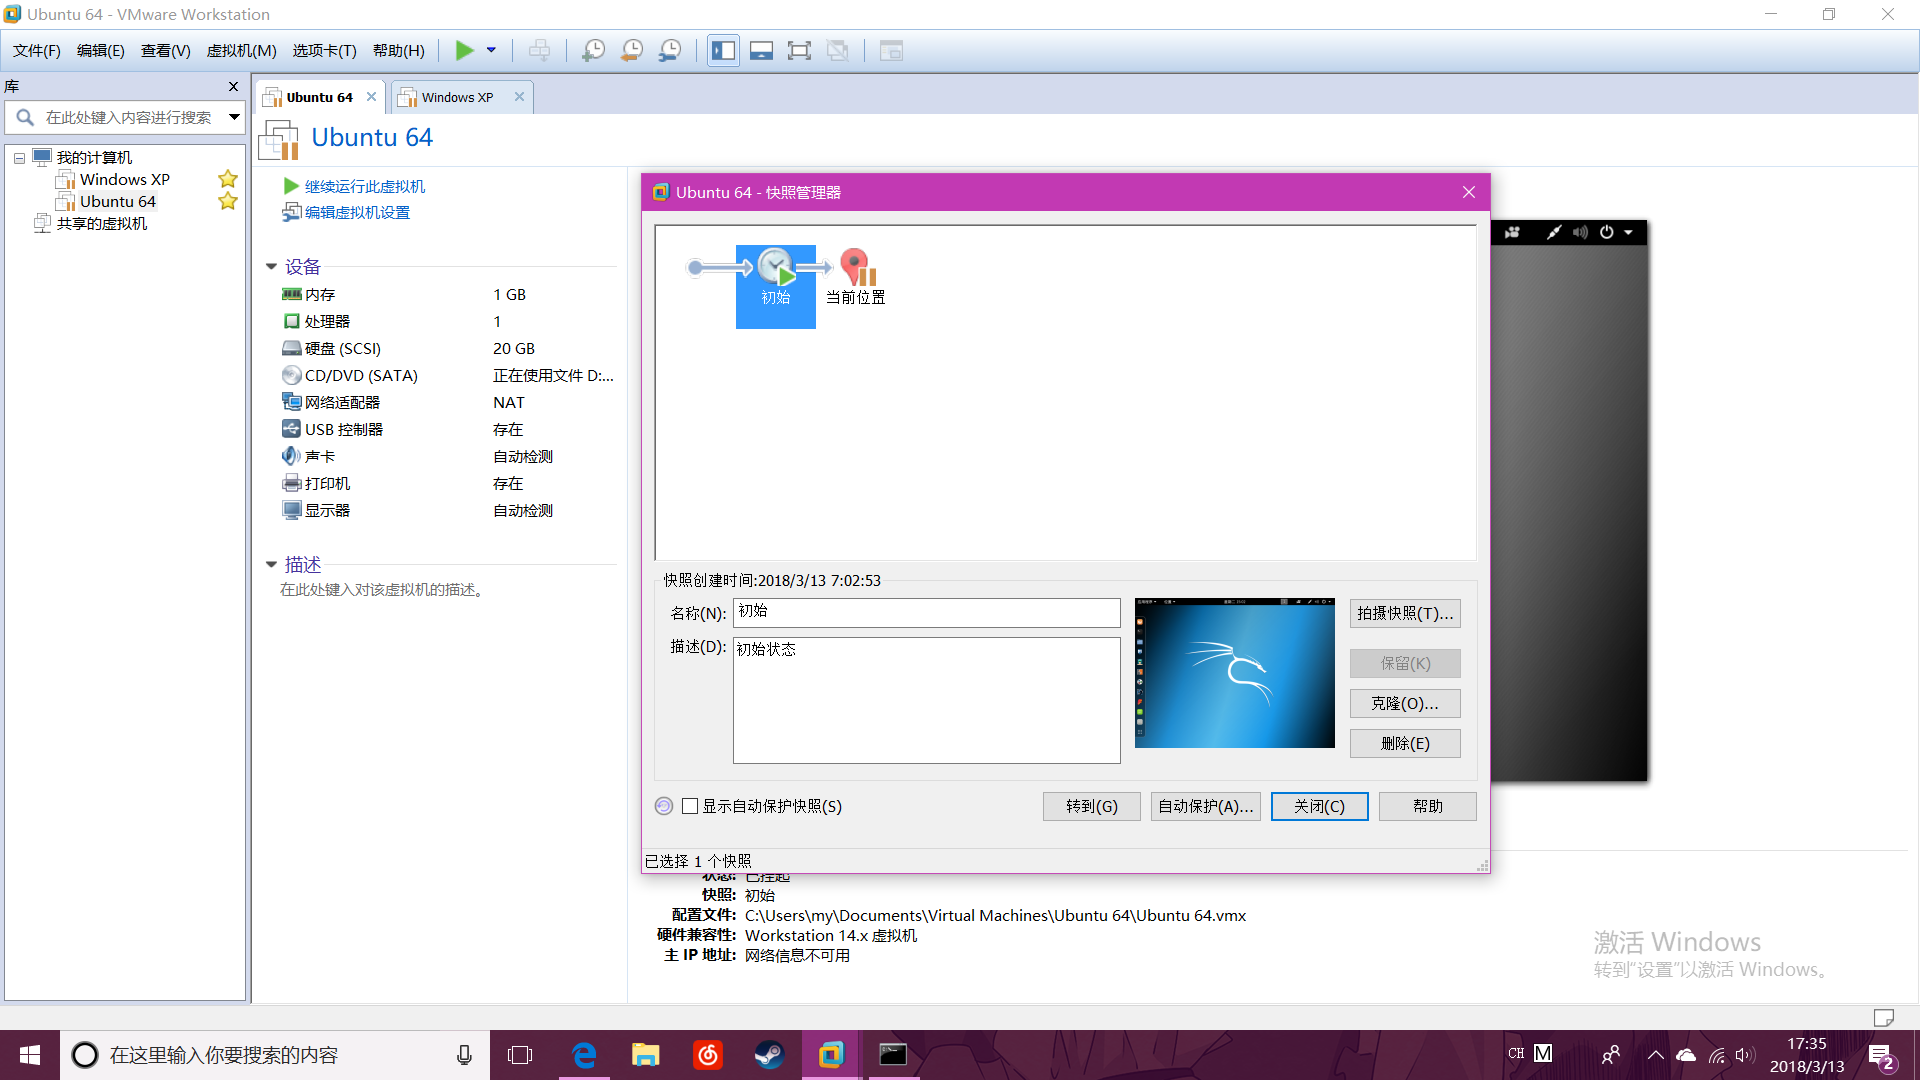Click 编辑虚拟机设置 link
This screenshot has width=1920, height=1080.
point(357,212)
